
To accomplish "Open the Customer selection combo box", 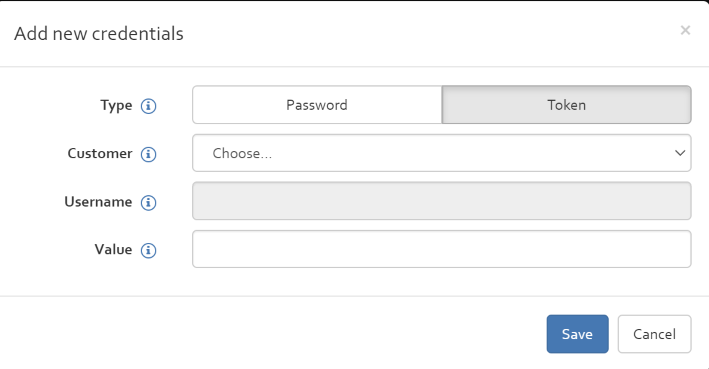I will (442, 153).
